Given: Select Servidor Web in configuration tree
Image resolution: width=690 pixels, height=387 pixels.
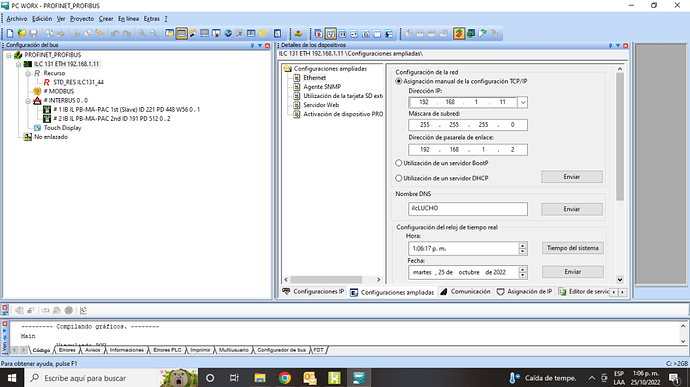Looking at the screenshot, I should pyautogui.click(x=321, y=105).
